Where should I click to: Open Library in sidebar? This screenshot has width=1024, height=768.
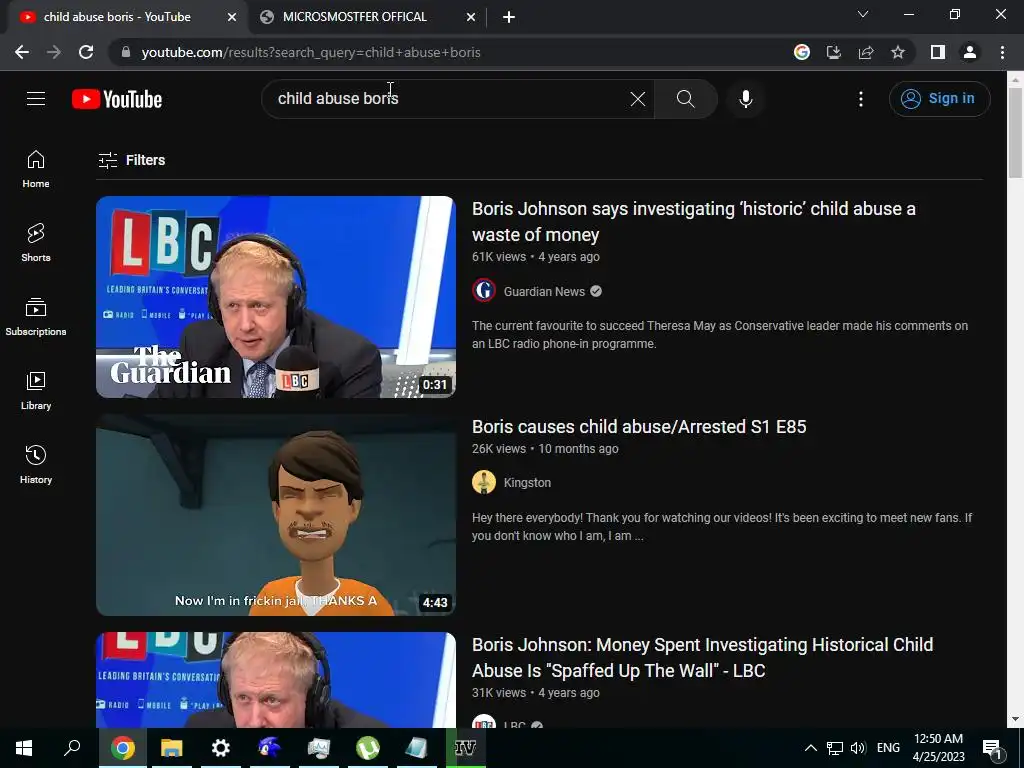(x=36, y=391)
